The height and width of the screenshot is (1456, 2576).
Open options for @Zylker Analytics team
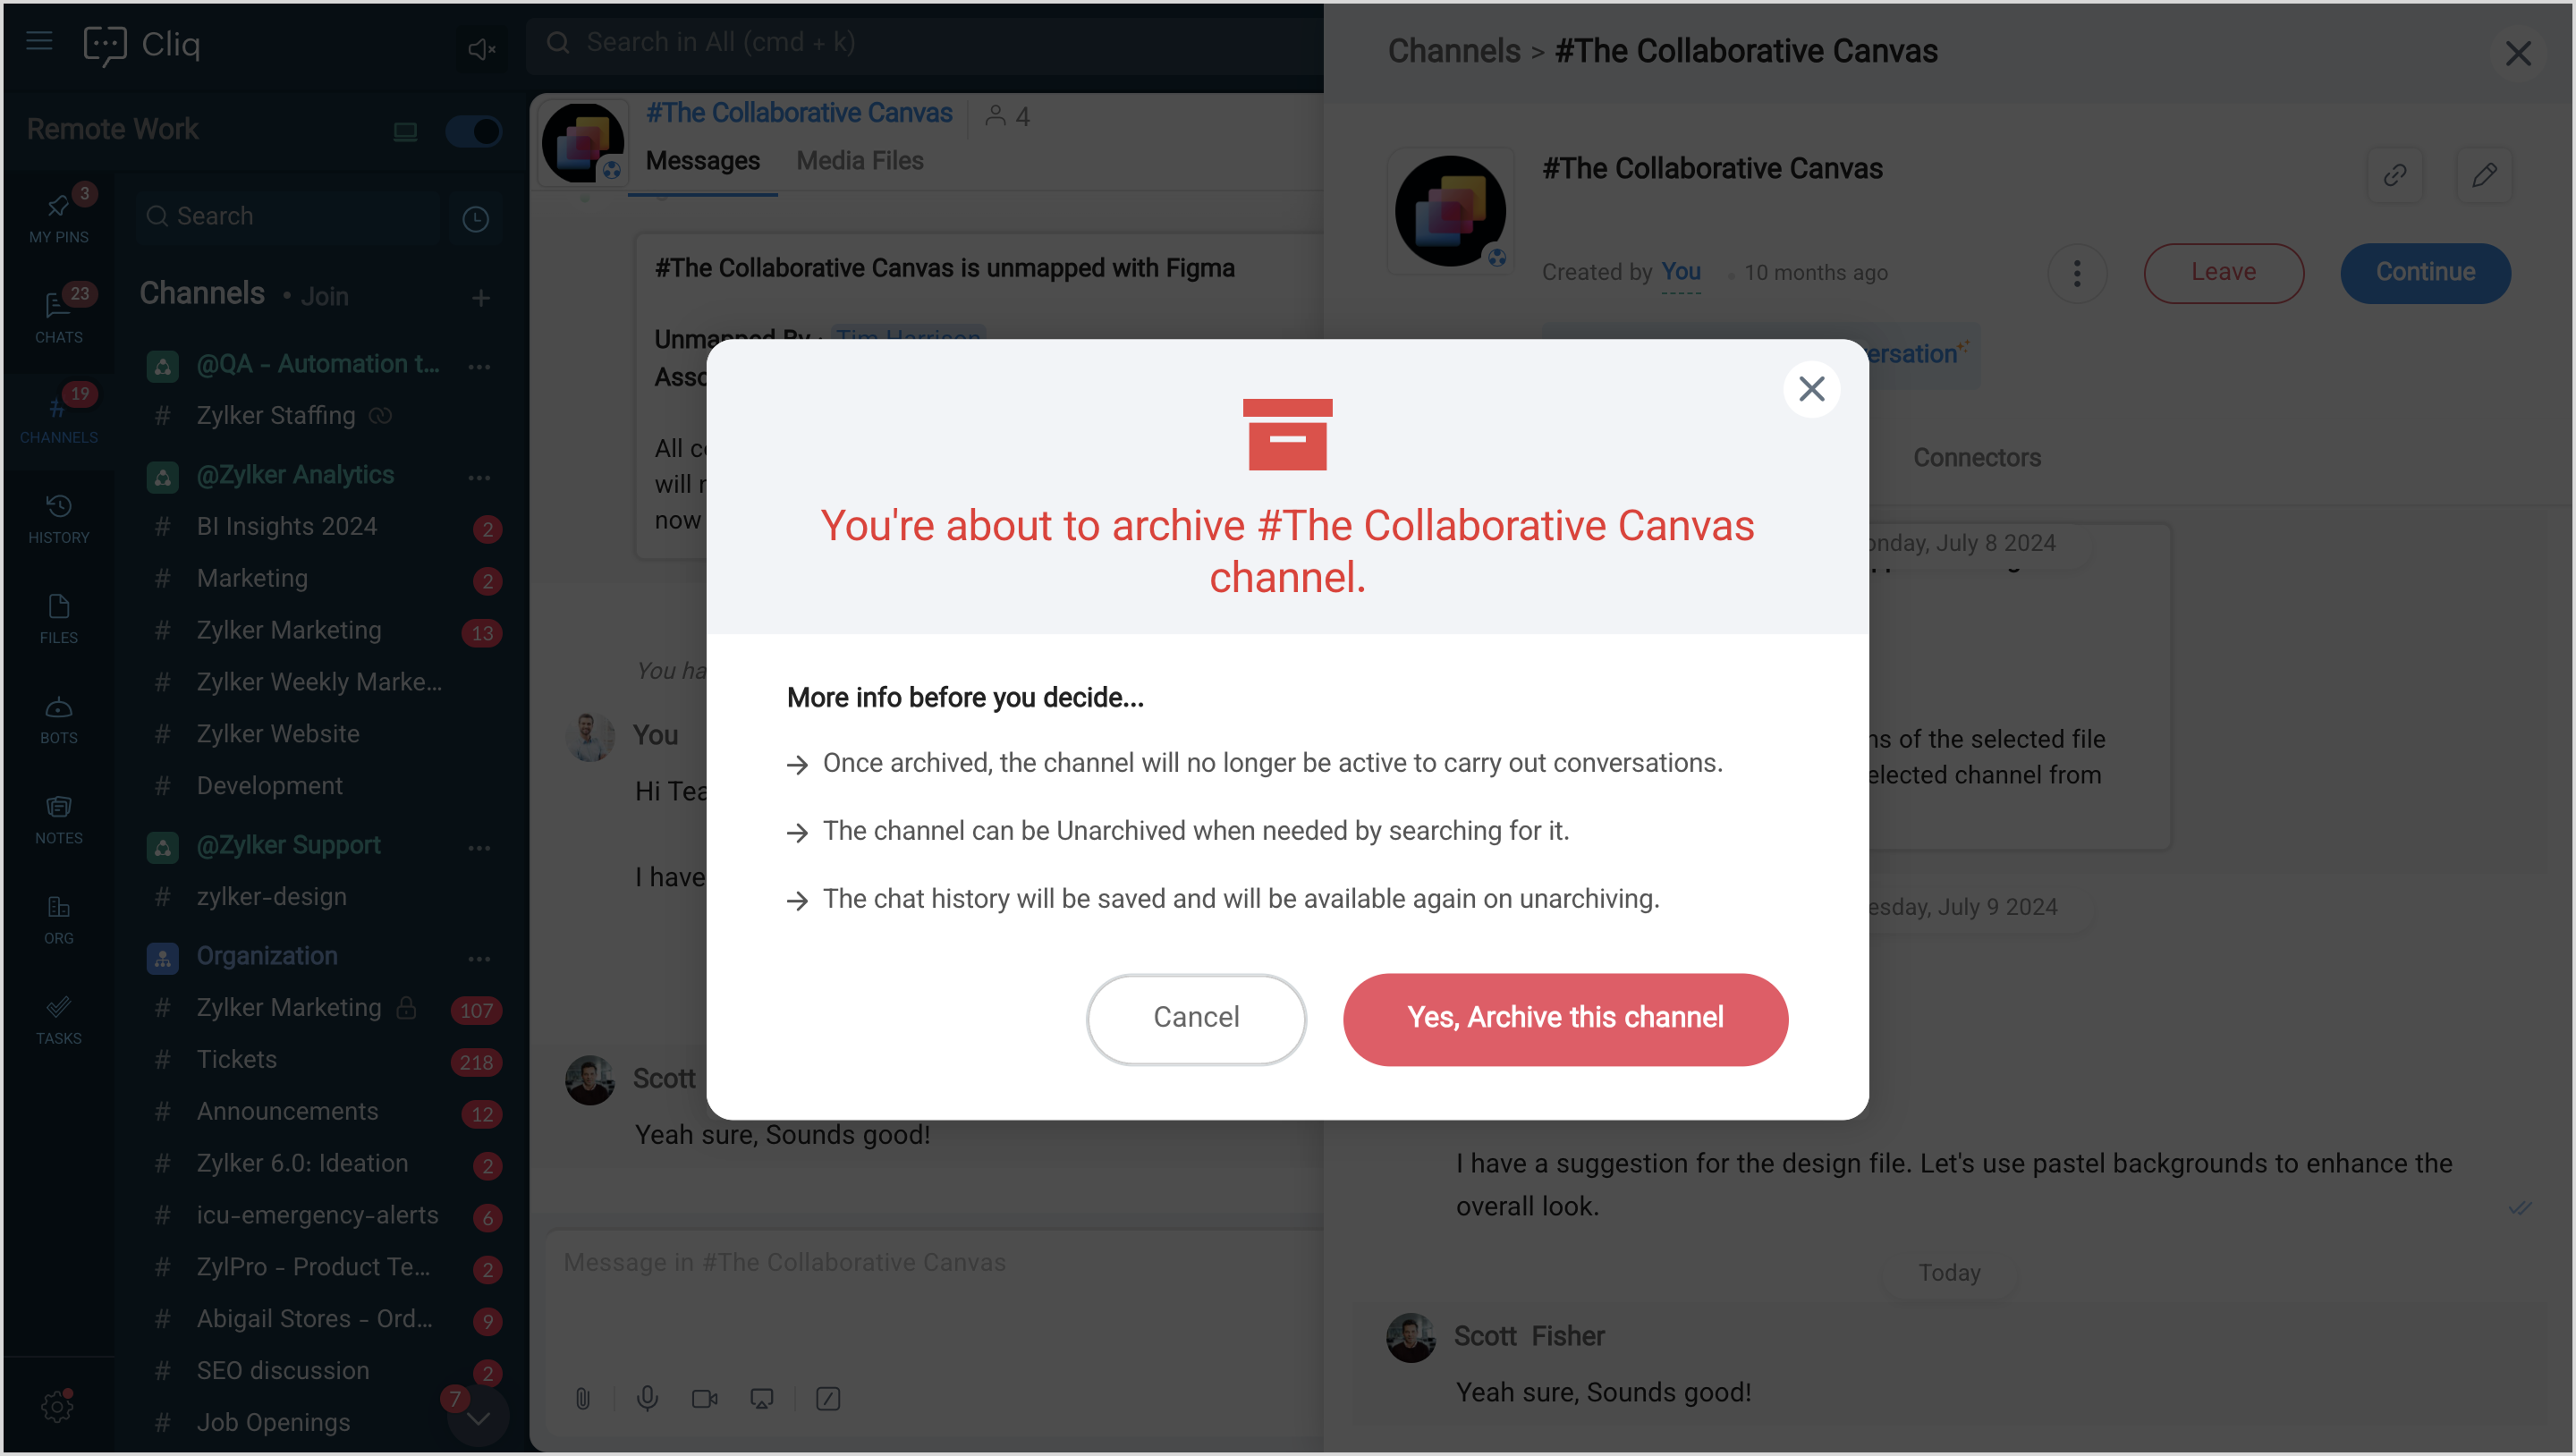click(479, 477)
